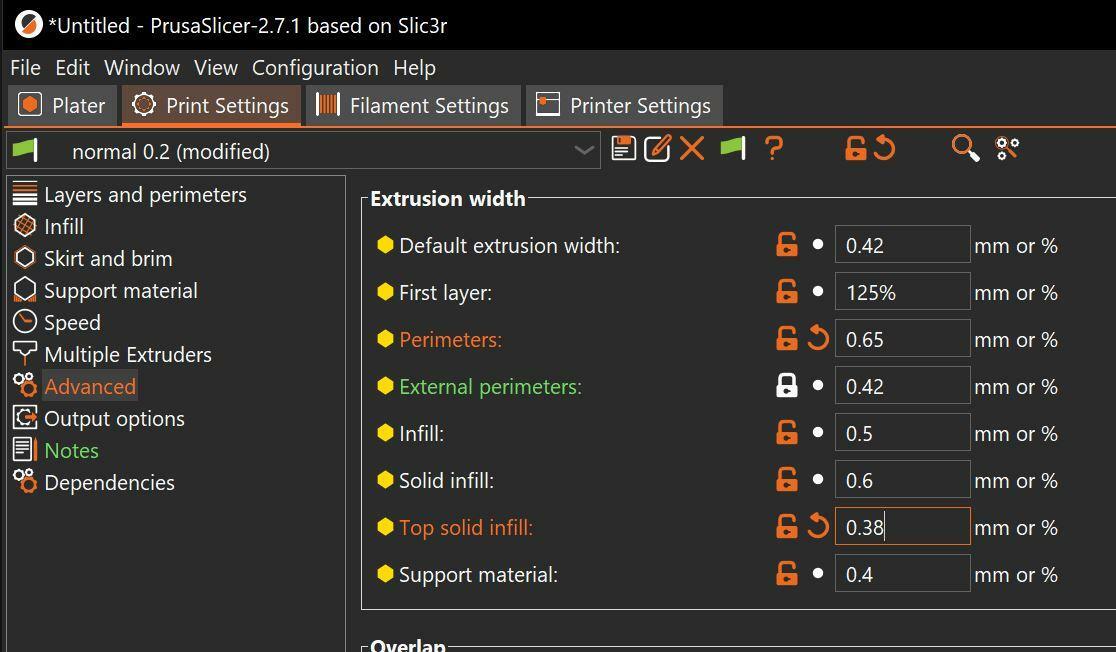Click the External perimeters width field
Screen dimensions: 1116x652
[902, 386]
